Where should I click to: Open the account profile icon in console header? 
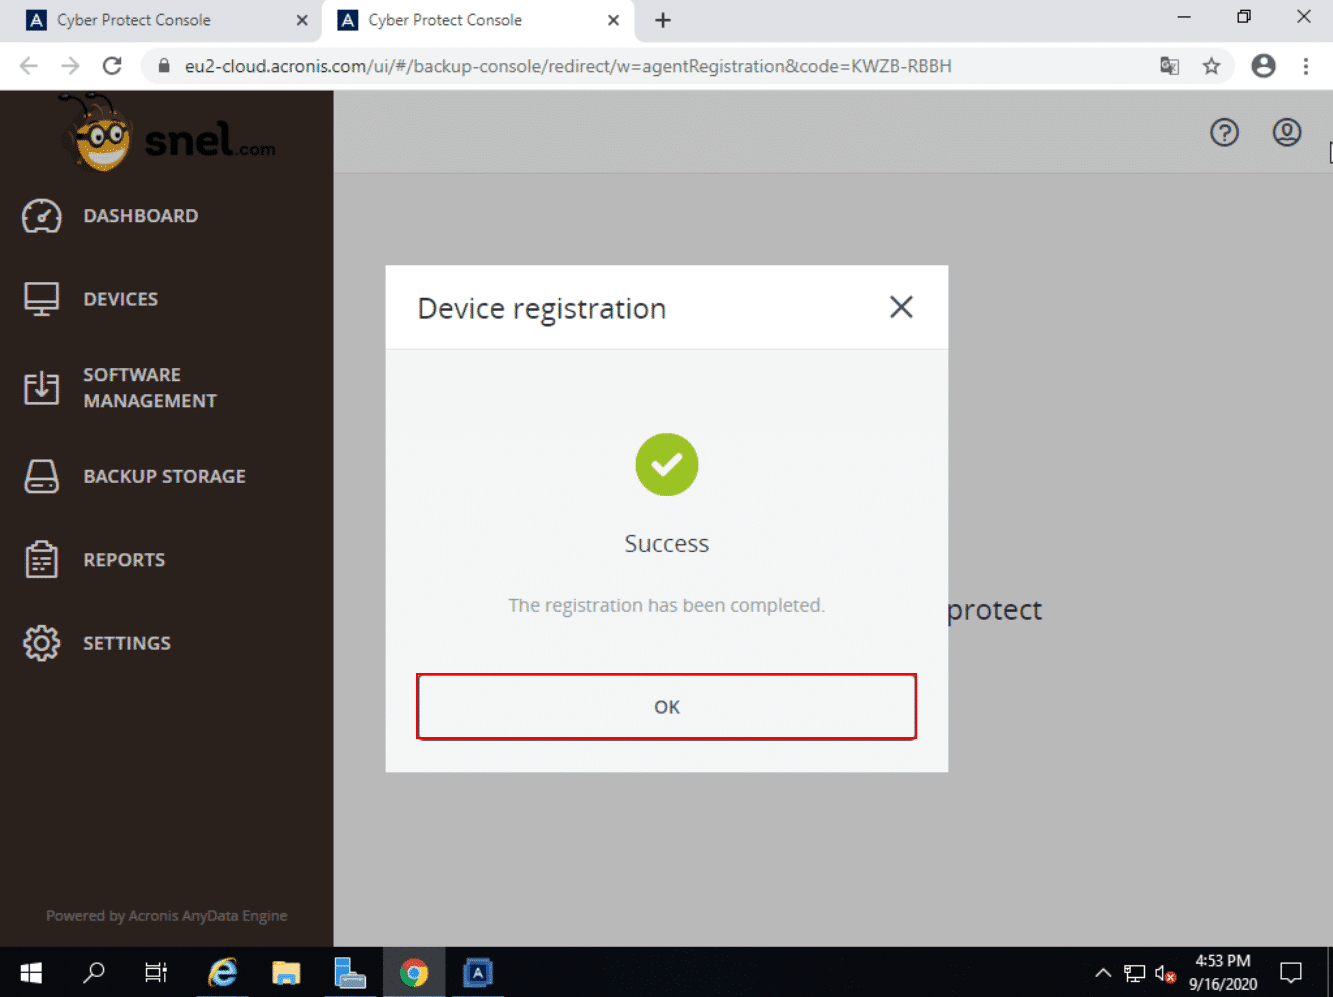pos(1287,132)
